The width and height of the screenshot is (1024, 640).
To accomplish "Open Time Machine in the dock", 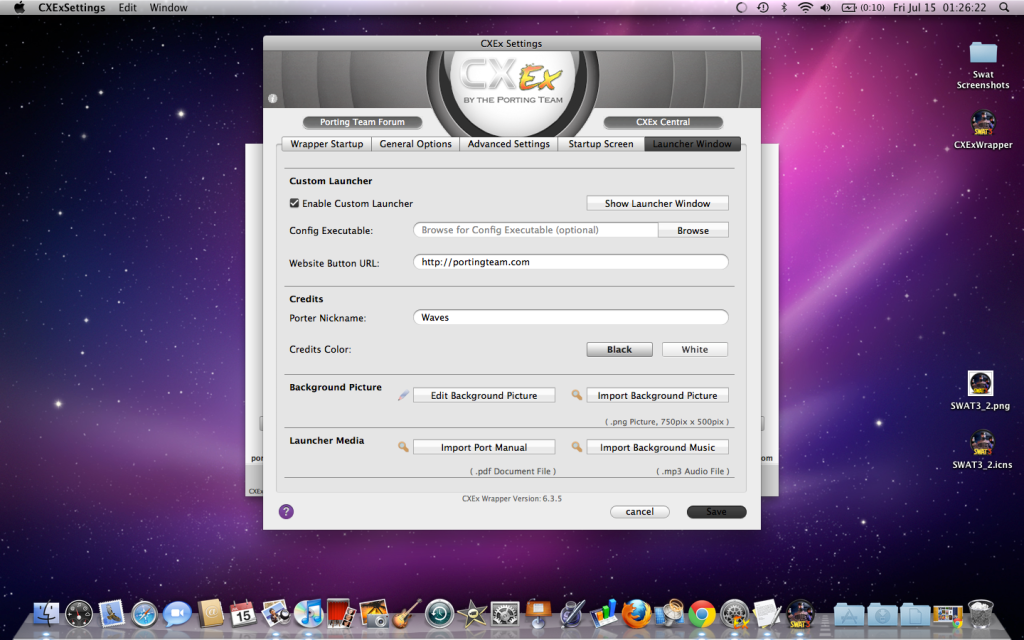I will coord(440,614).
